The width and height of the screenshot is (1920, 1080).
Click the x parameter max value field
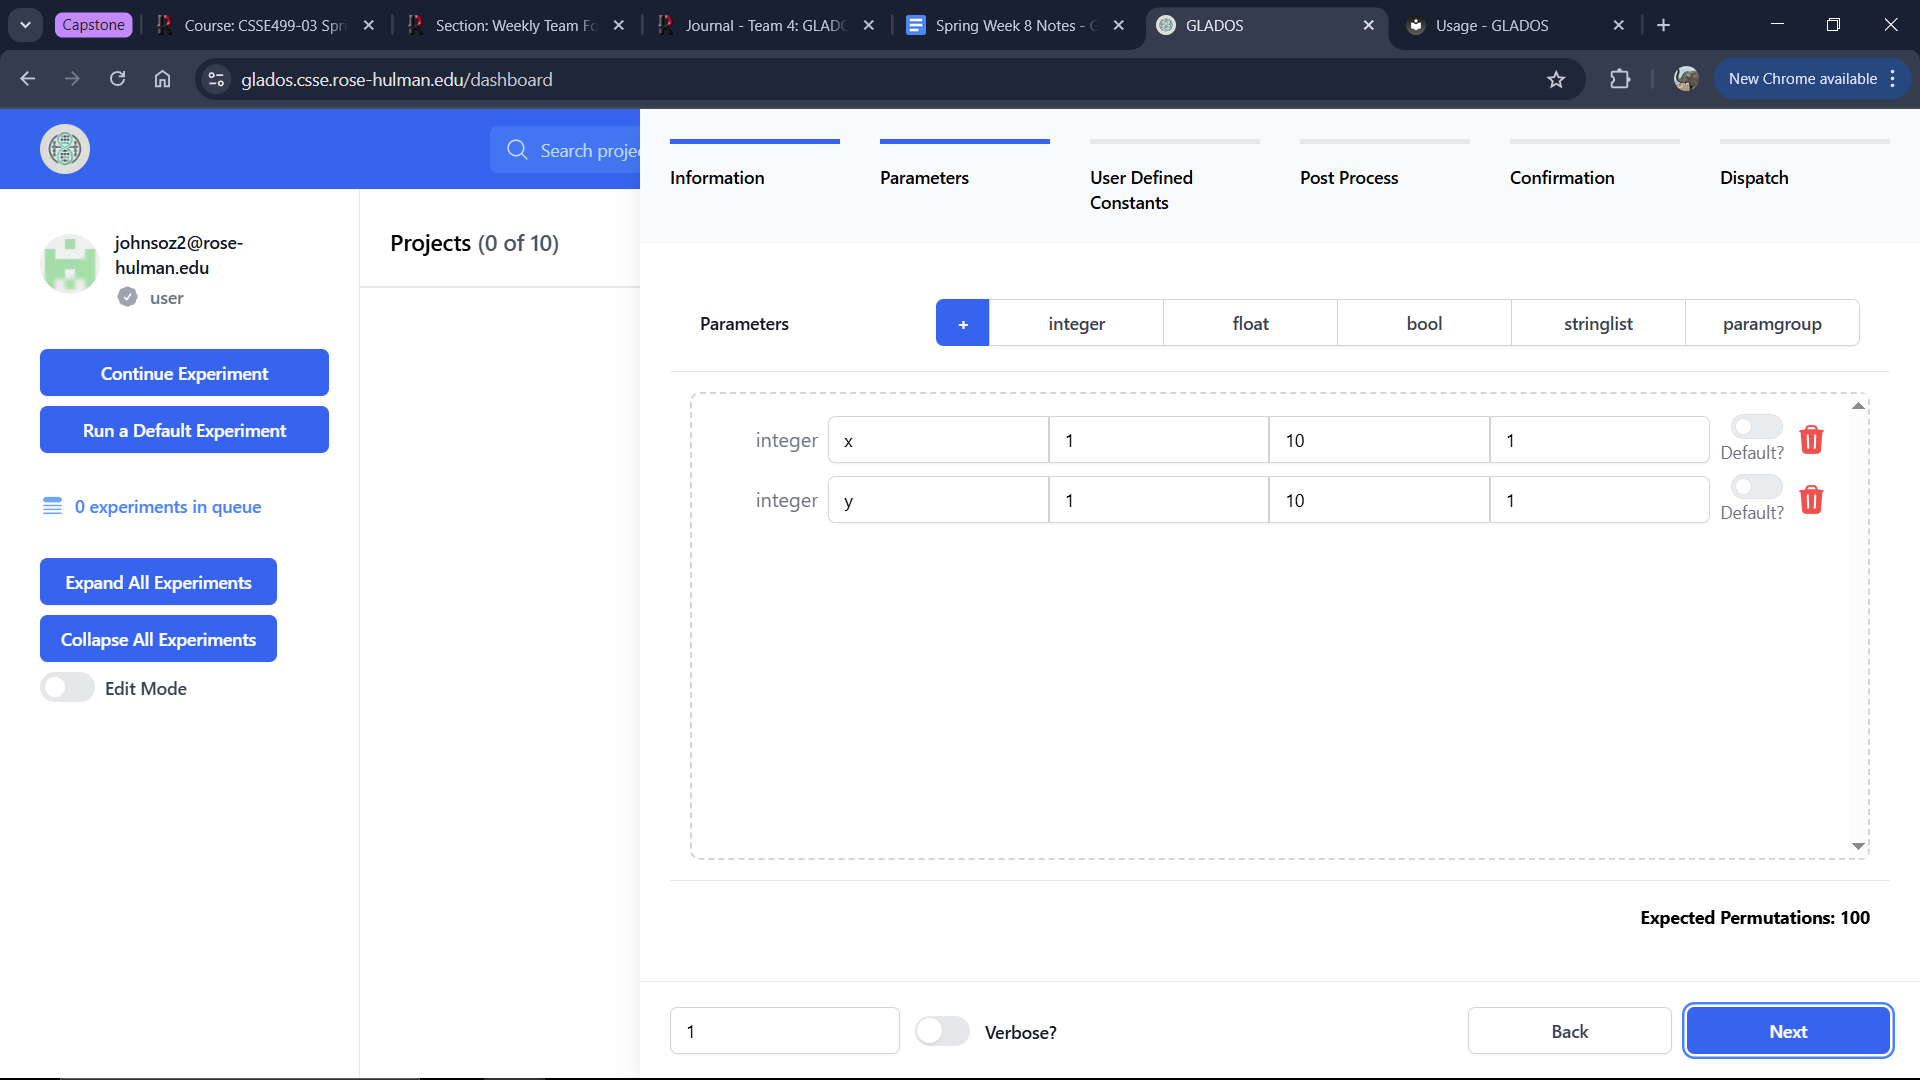pos(1378,440)
